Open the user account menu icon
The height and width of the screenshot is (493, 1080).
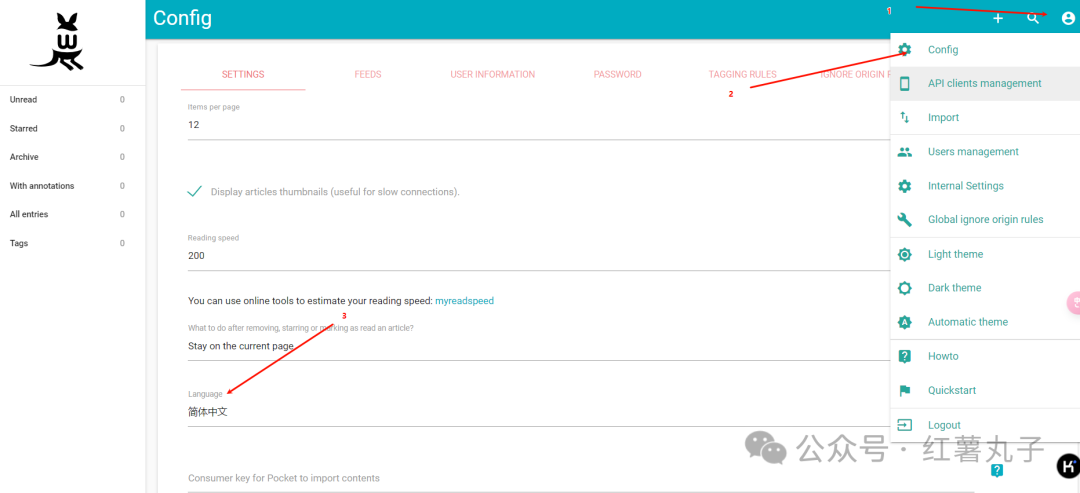point(1068,19)
